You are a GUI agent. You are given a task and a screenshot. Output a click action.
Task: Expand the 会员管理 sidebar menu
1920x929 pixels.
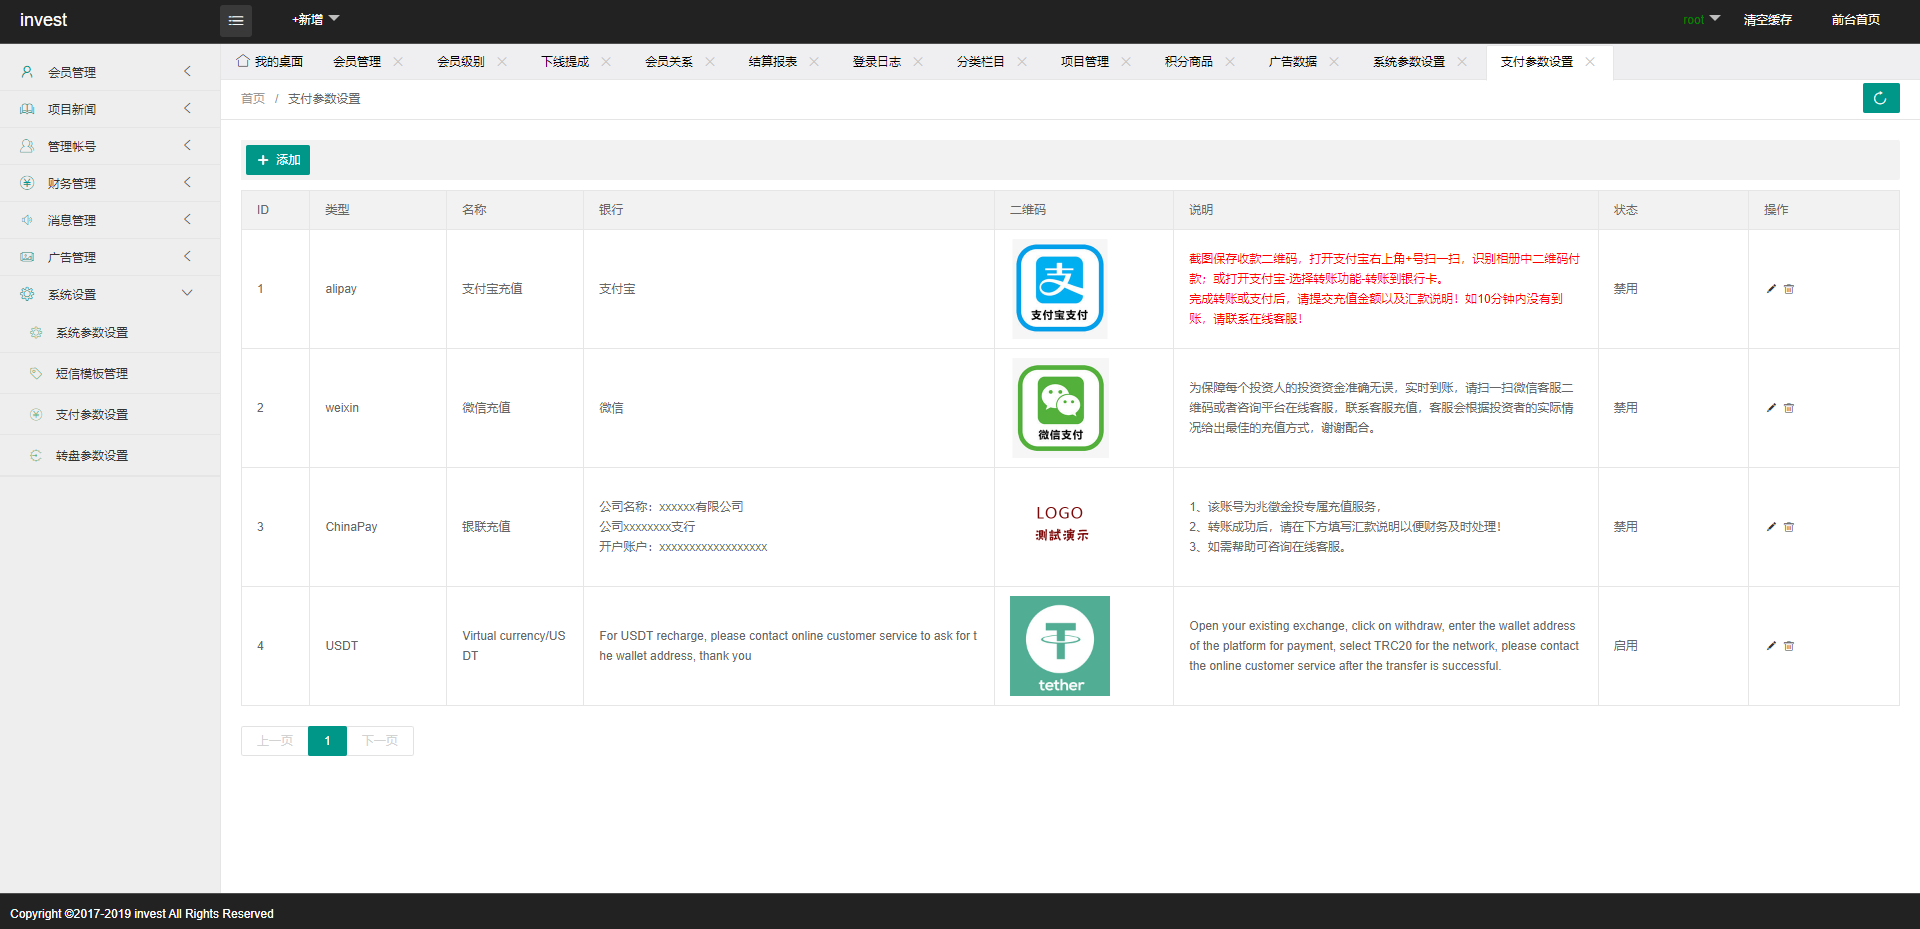click(x=110, y=72)
